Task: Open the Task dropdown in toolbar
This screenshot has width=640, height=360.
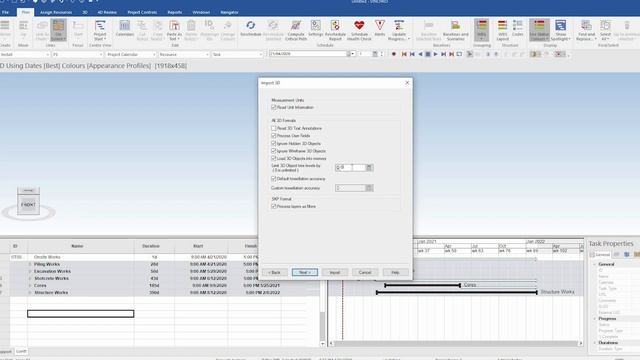Action: pos(260,54)
